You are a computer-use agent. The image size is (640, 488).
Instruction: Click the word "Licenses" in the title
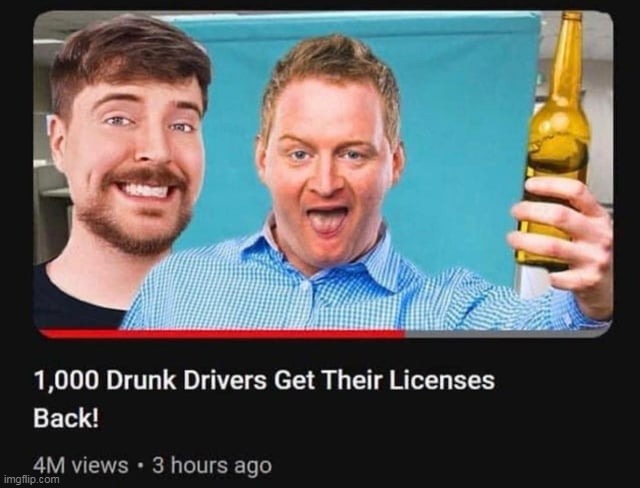(441, 380)
